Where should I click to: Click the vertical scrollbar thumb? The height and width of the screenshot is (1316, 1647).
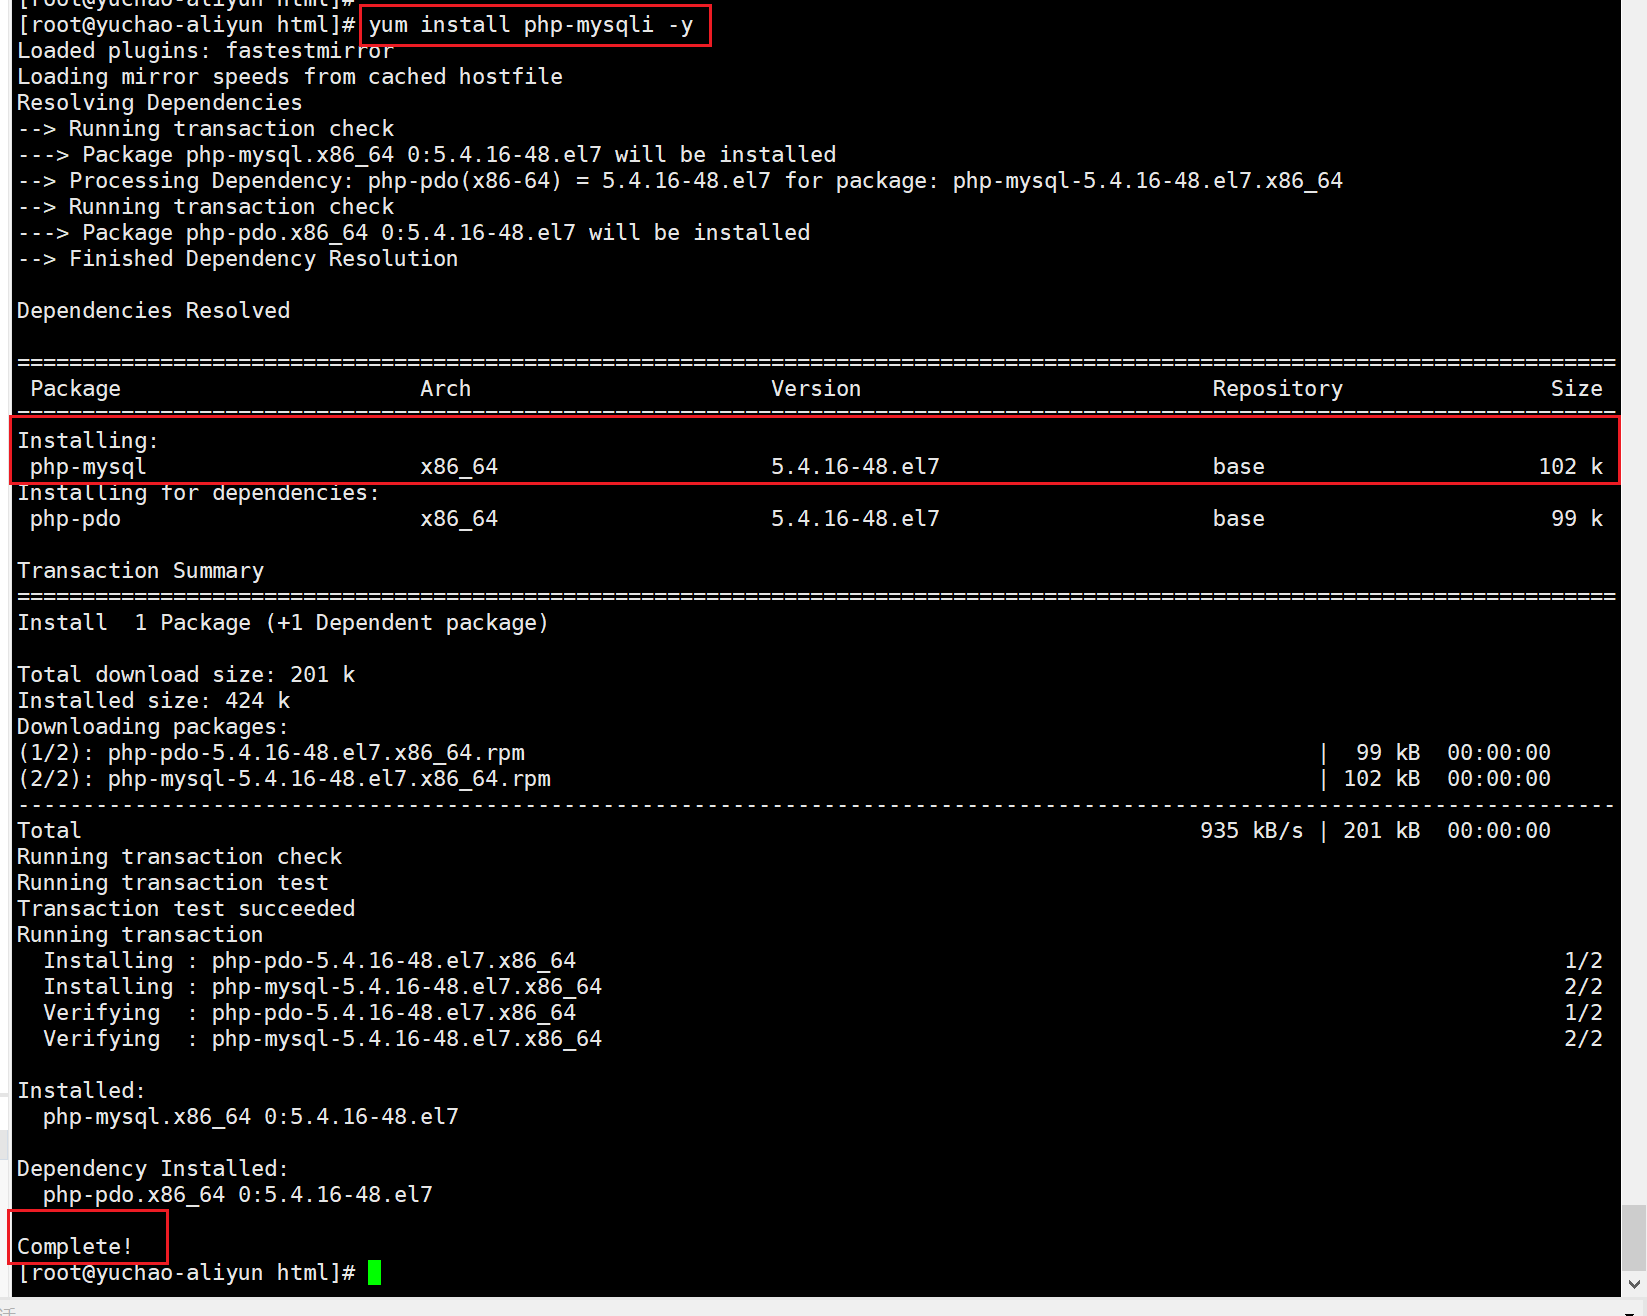coord(1634,1235)
